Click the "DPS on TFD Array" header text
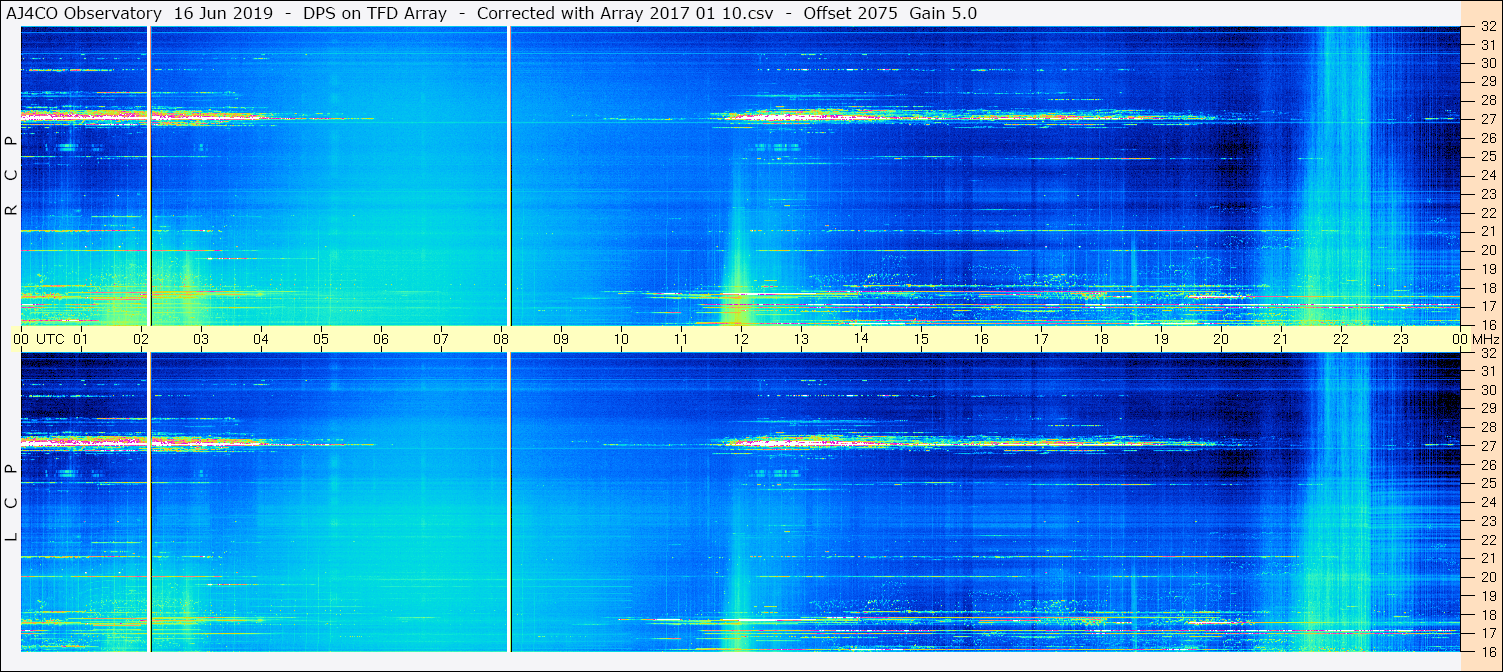The image size is (1503, 672). click(374, 14)
